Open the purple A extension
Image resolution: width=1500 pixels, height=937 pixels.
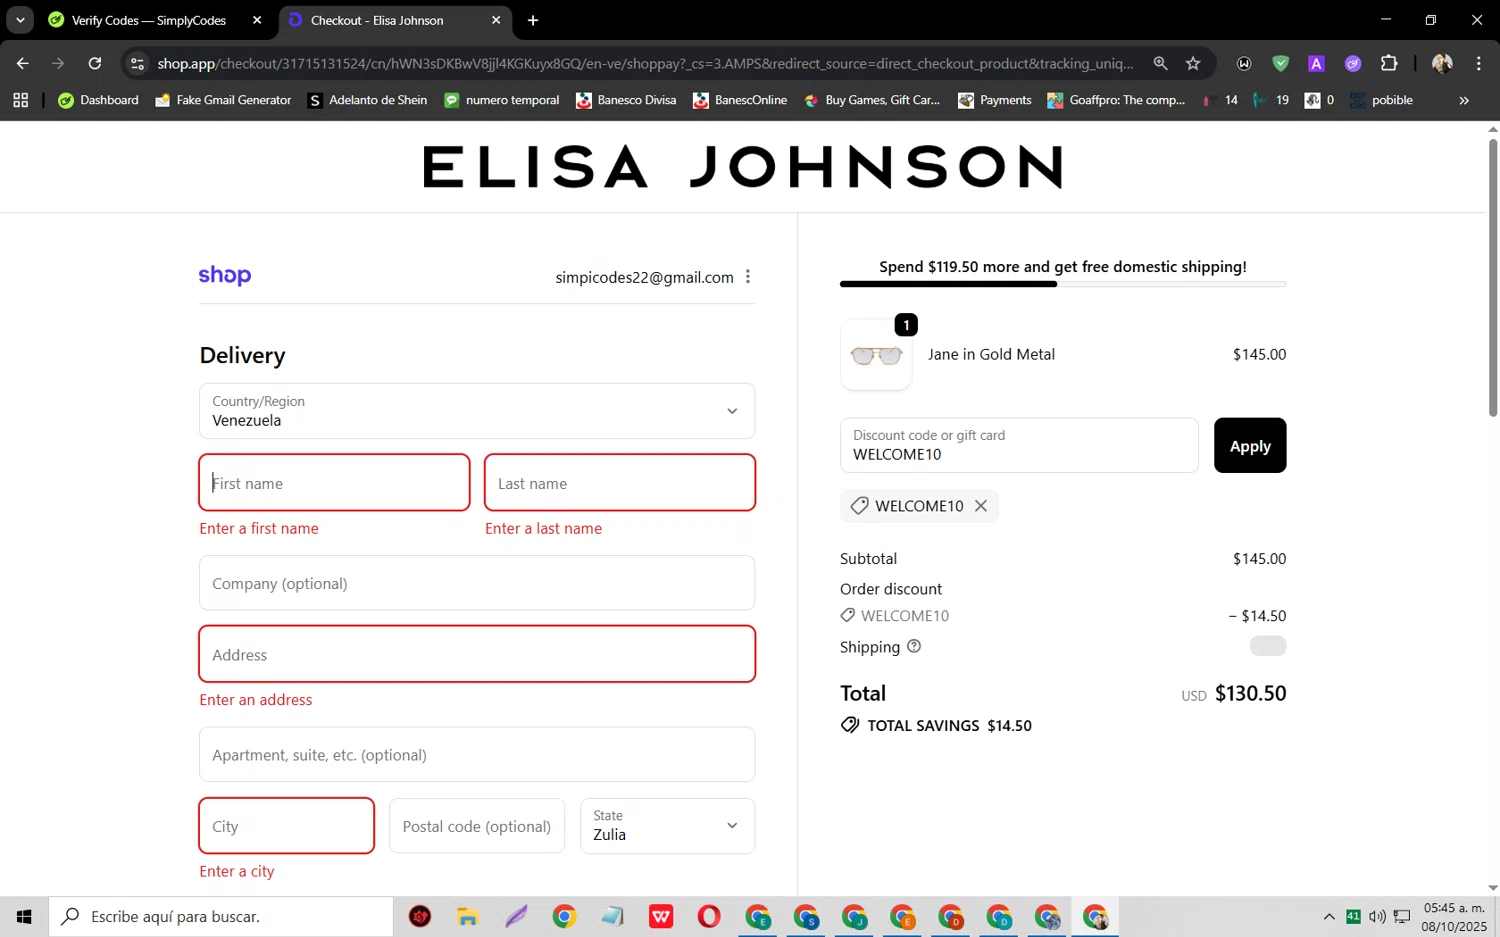click(1316, 63)
